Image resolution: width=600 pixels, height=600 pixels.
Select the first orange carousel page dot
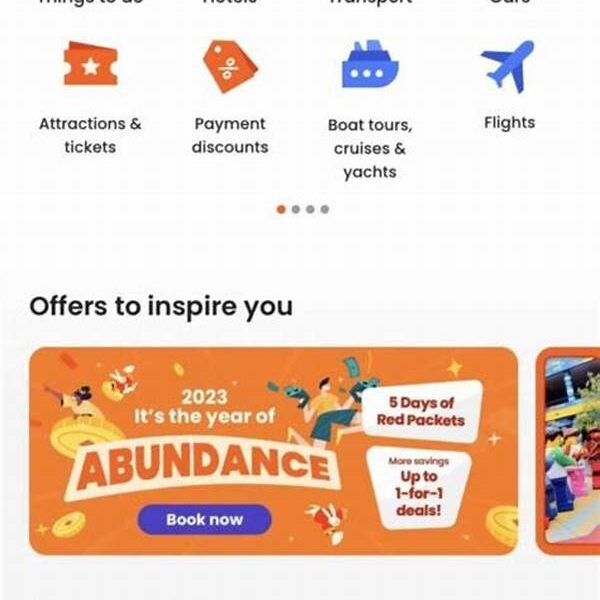281,209
